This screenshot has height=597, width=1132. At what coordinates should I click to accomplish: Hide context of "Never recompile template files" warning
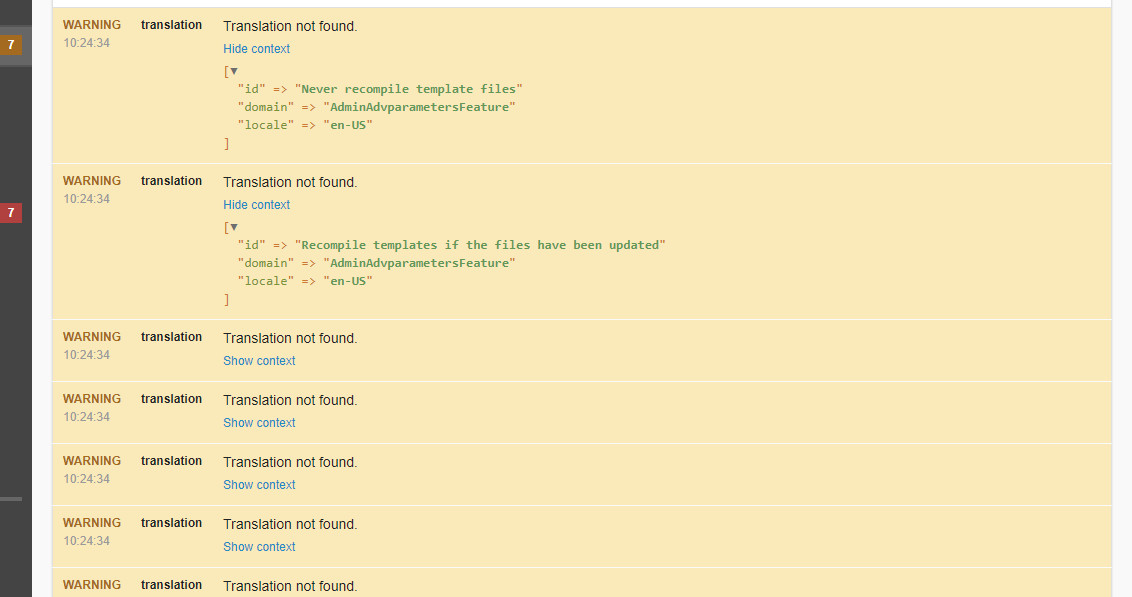256,49
